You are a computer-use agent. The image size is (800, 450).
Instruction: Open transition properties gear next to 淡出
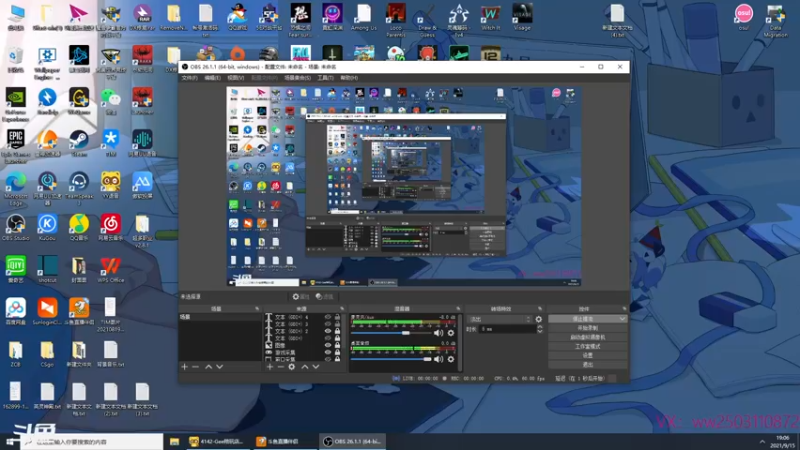[x=539, y=319]
